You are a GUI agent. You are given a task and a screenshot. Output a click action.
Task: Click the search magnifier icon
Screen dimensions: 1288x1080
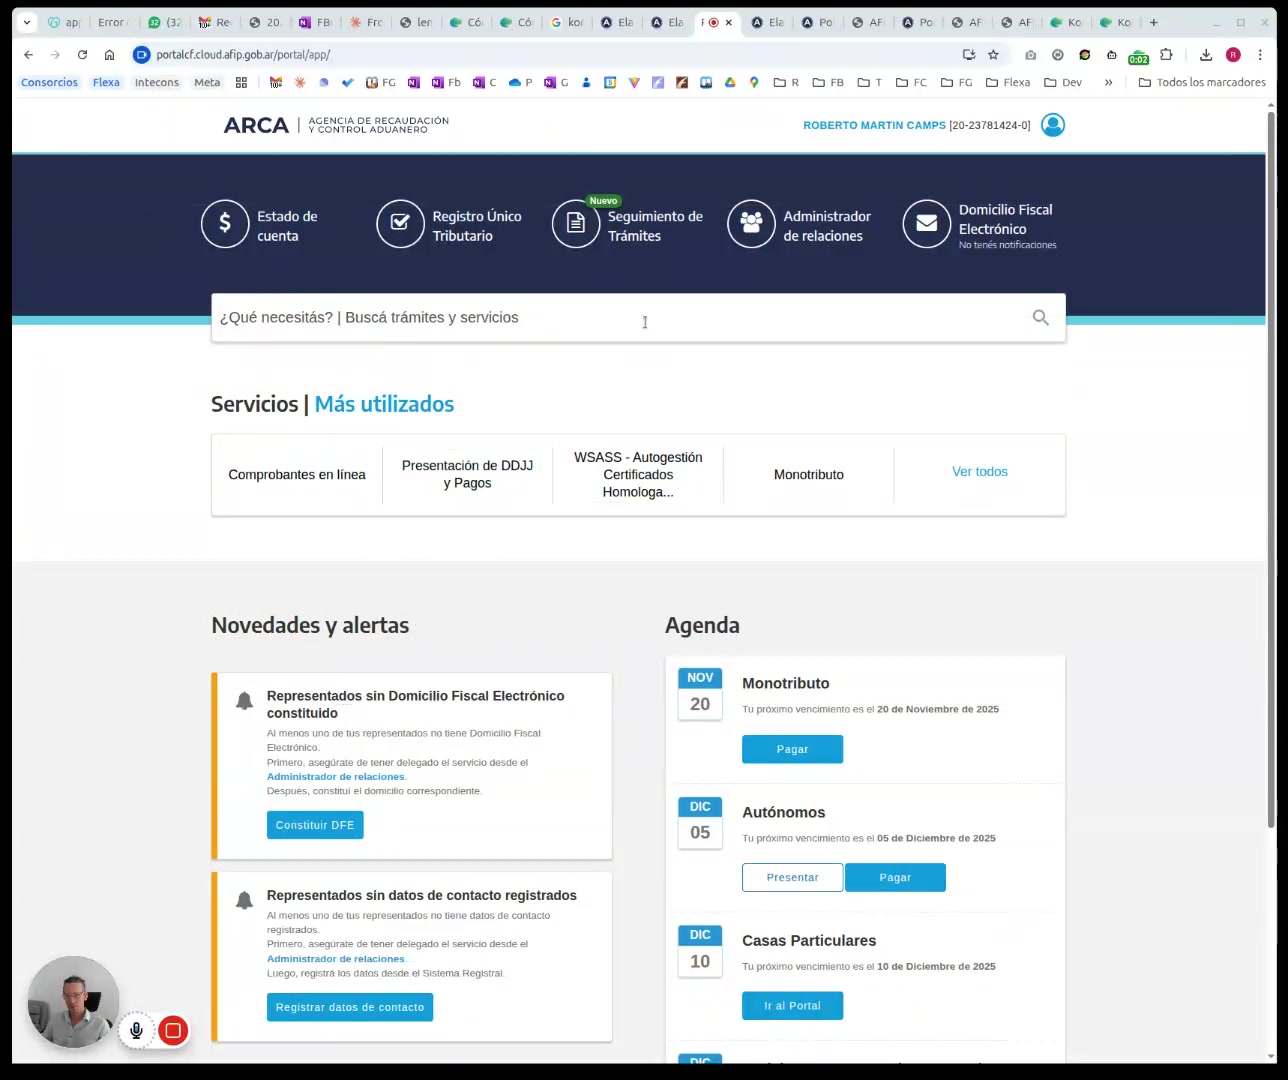[1041, 317]
